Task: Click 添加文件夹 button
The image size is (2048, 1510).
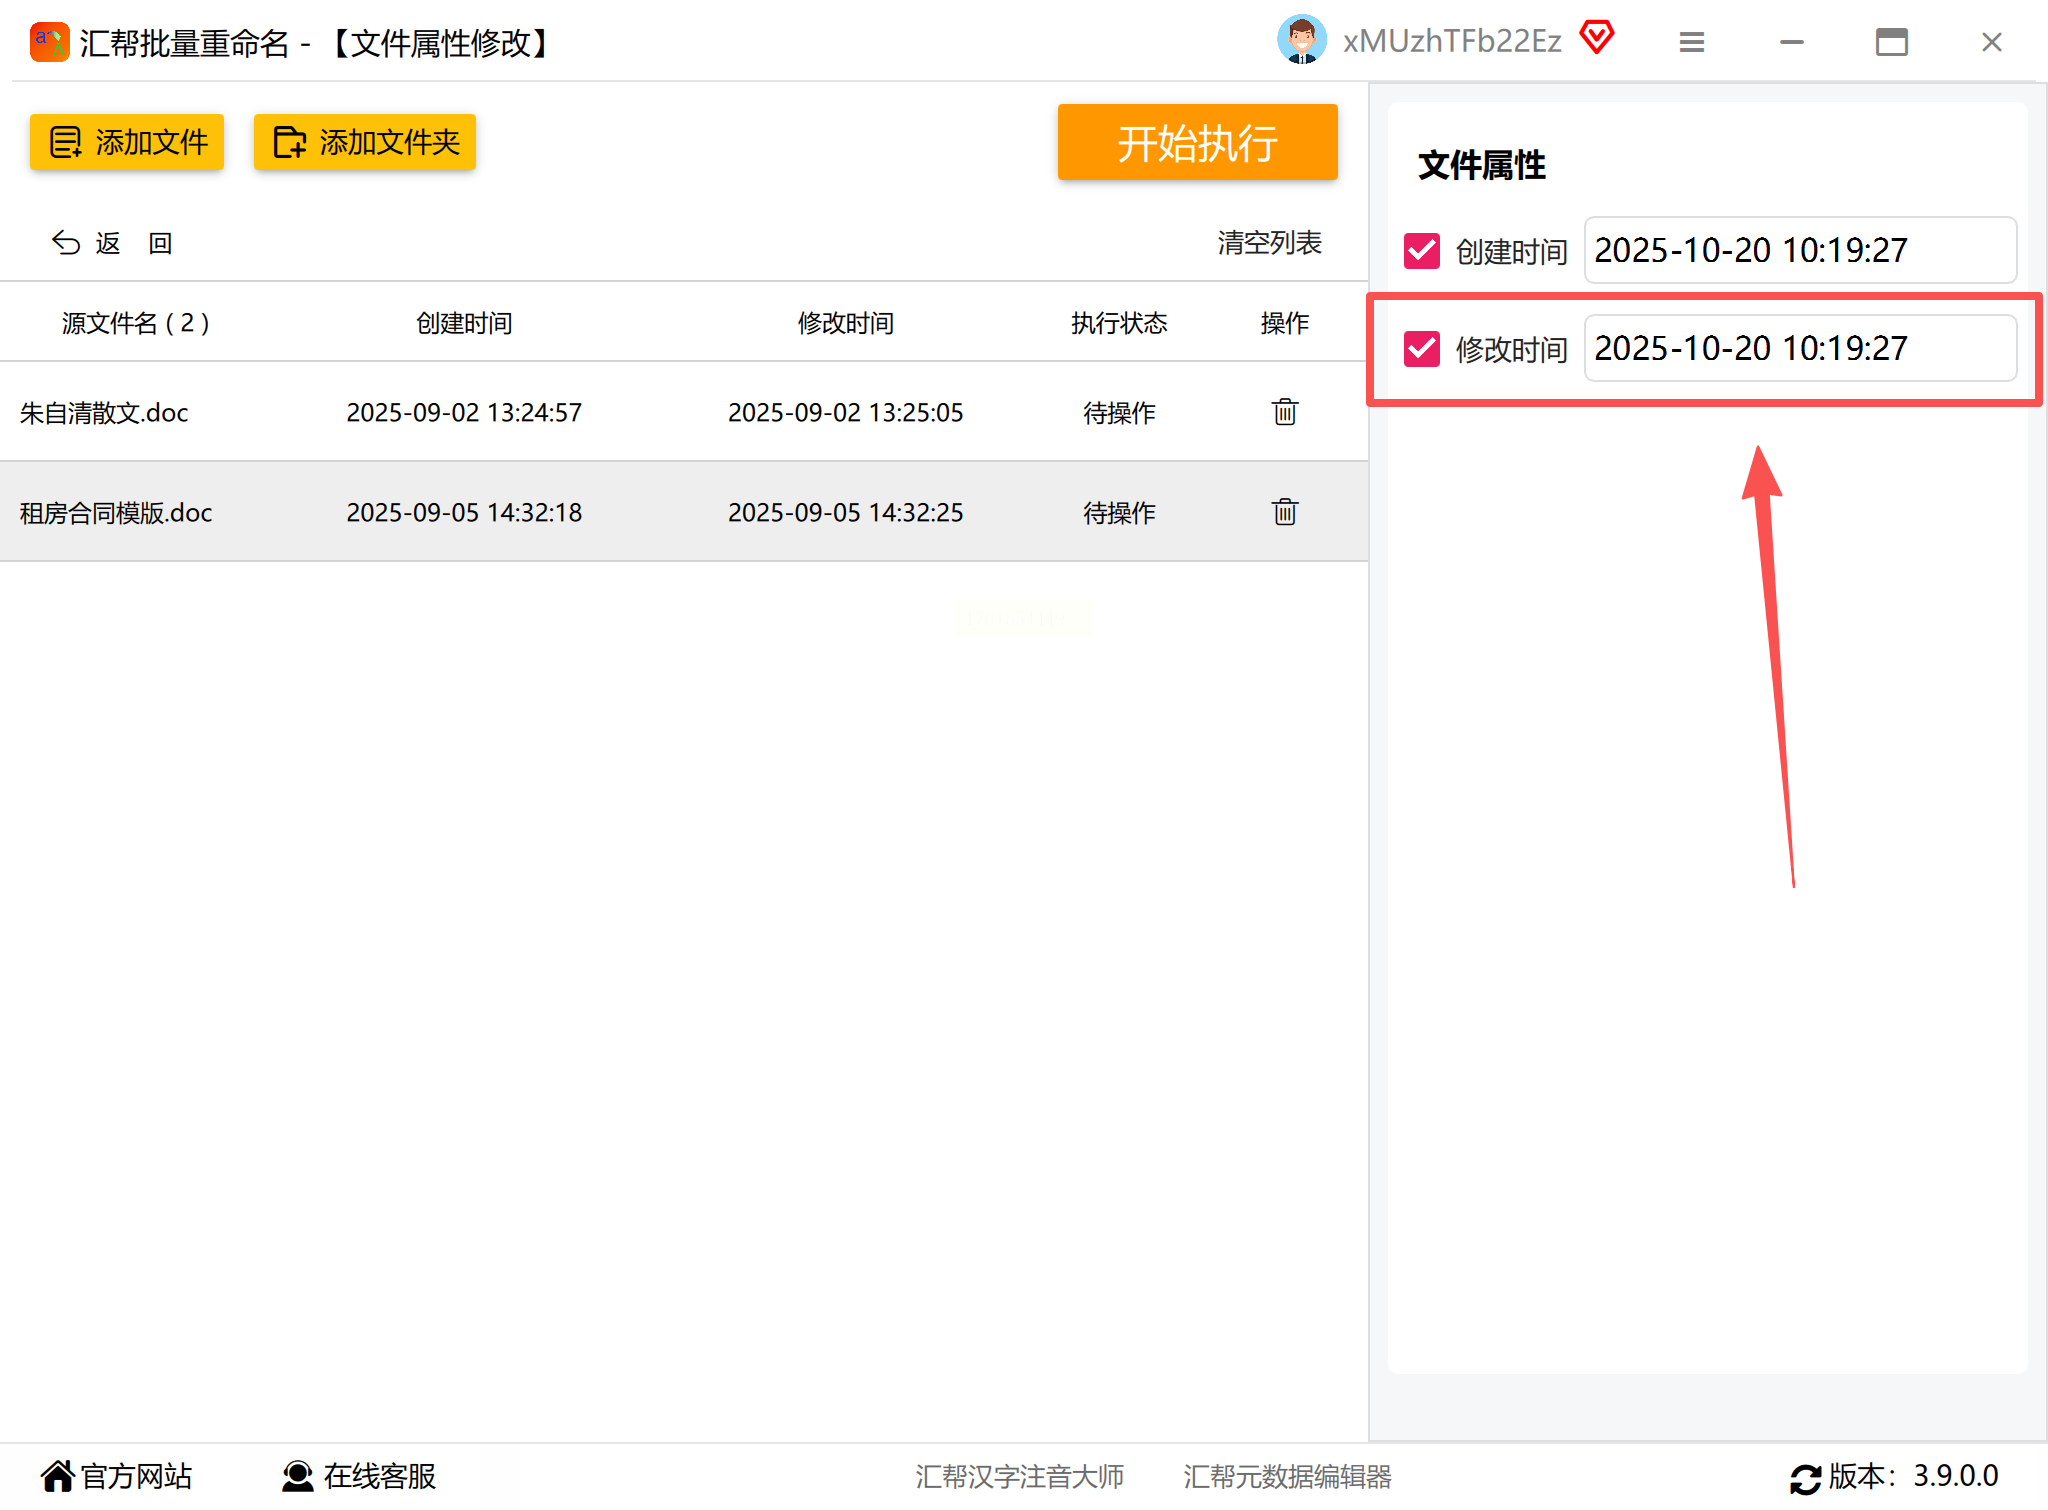Action: (365, 142)
